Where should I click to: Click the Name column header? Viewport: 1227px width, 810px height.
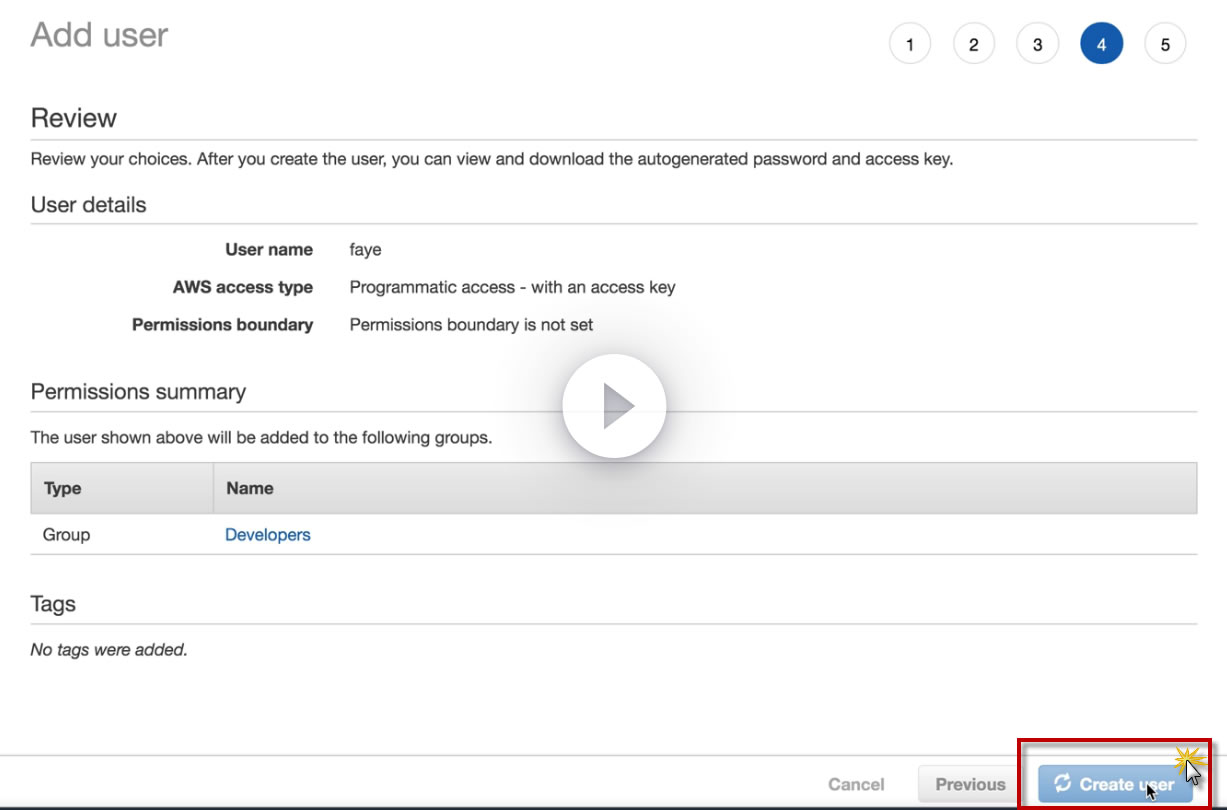click(250, 488)
